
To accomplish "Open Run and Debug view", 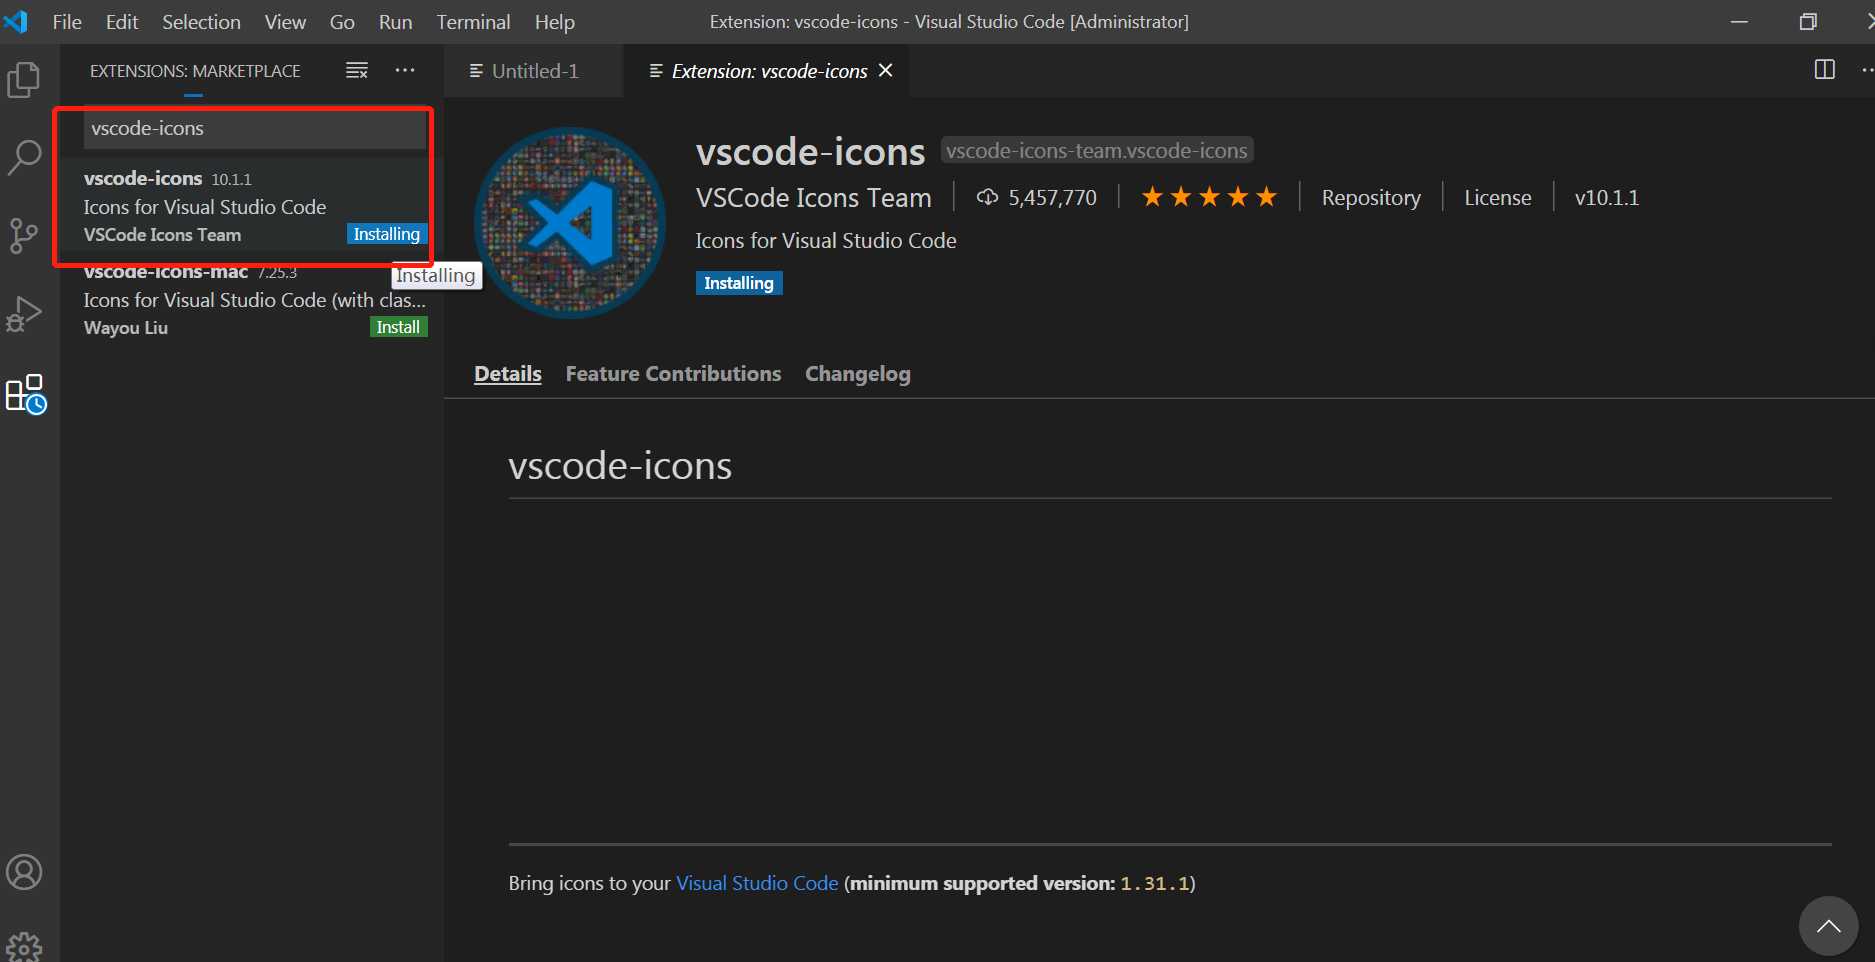I will (24, 314).
